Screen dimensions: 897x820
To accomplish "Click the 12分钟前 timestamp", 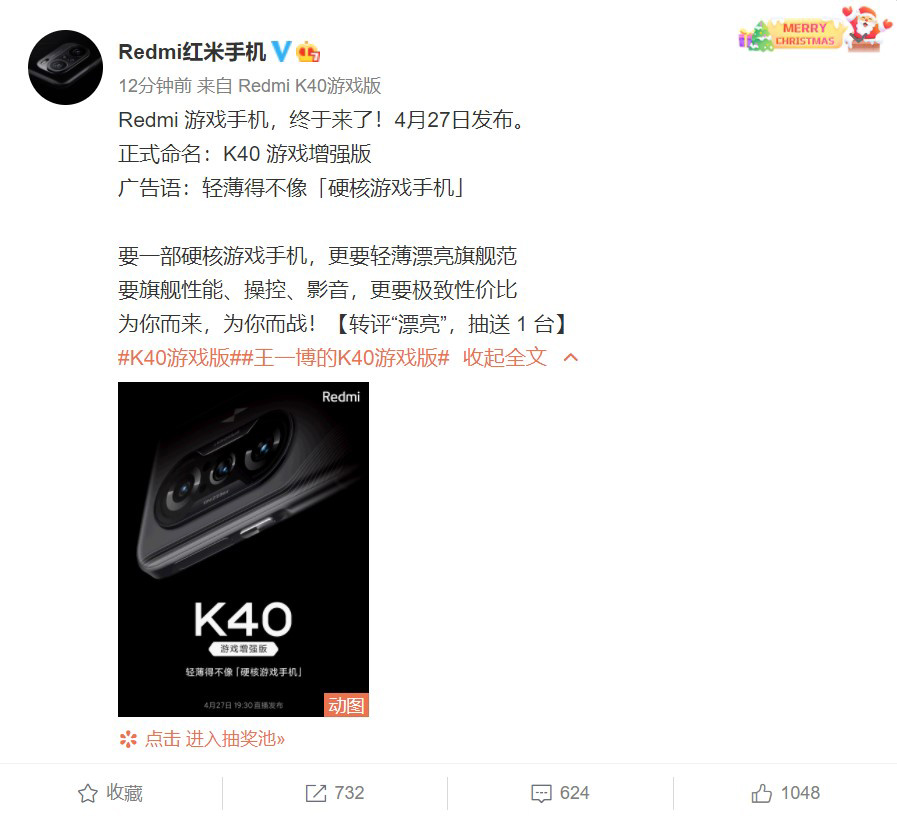I will [155, 86].
